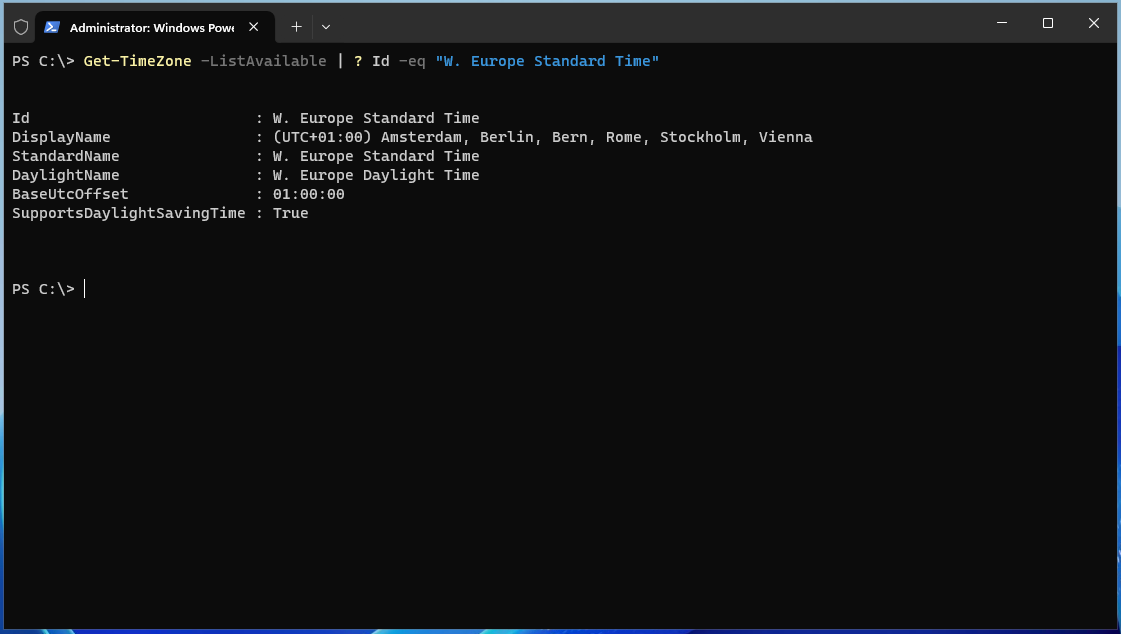Click the empty prompt at the cursor
The image size is (1121, 634).
point(86,289)
